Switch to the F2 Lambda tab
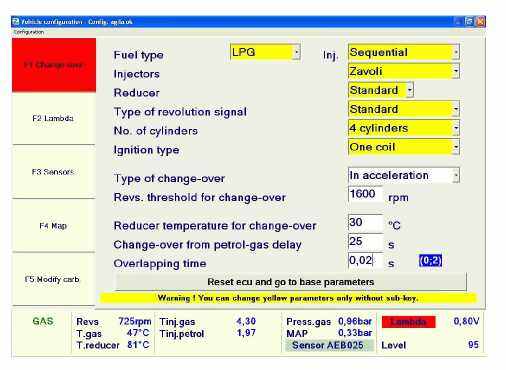Screen dimensions: 506x370 (x=53, y=118)
